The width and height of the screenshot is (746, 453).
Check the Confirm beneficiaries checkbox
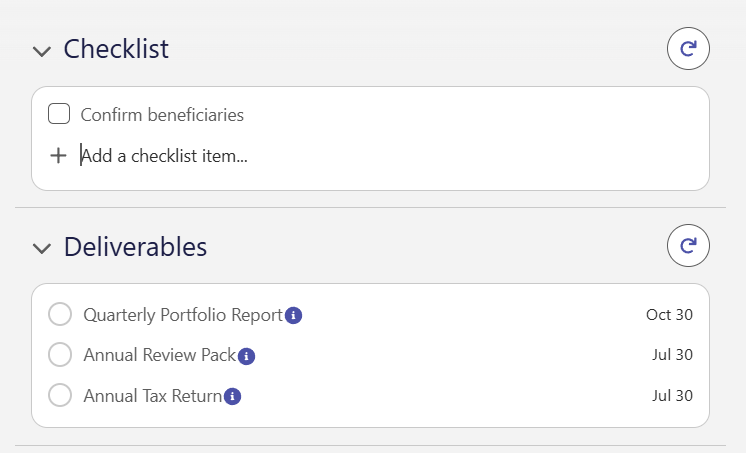59,114
